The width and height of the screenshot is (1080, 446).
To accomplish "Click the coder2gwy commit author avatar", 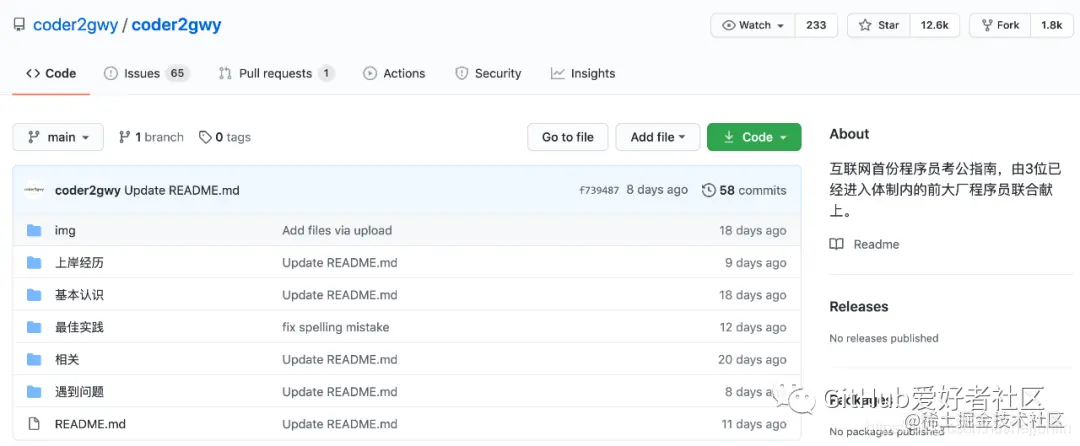I will [34, 190].
